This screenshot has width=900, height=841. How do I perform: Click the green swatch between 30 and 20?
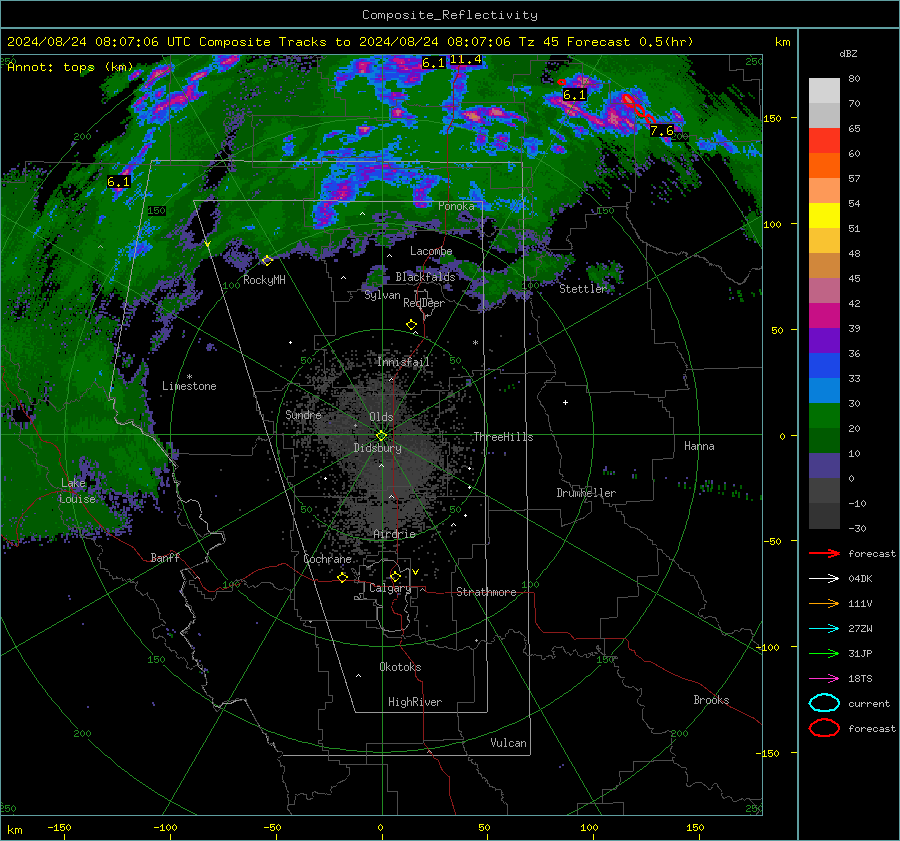824,415
